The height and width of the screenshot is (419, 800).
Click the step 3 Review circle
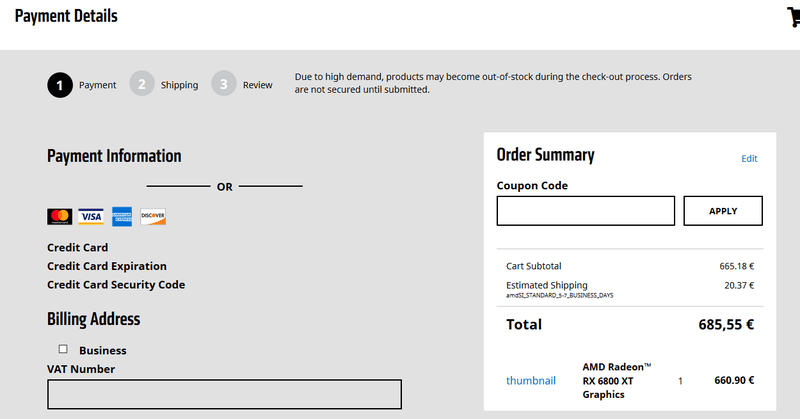pos(224,85)
